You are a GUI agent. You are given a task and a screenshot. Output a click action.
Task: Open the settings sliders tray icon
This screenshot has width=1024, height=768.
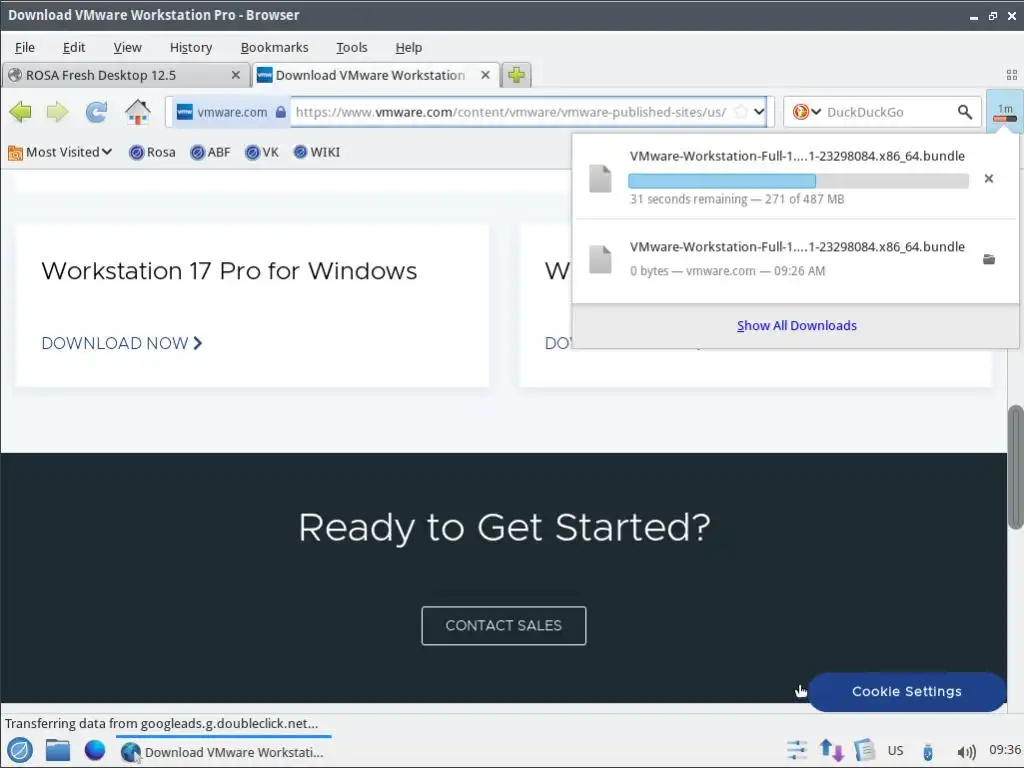point(797,750)
